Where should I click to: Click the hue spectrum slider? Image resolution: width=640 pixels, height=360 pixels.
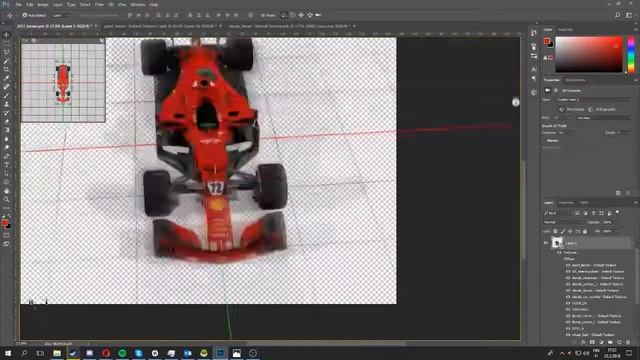click(631, 55)
